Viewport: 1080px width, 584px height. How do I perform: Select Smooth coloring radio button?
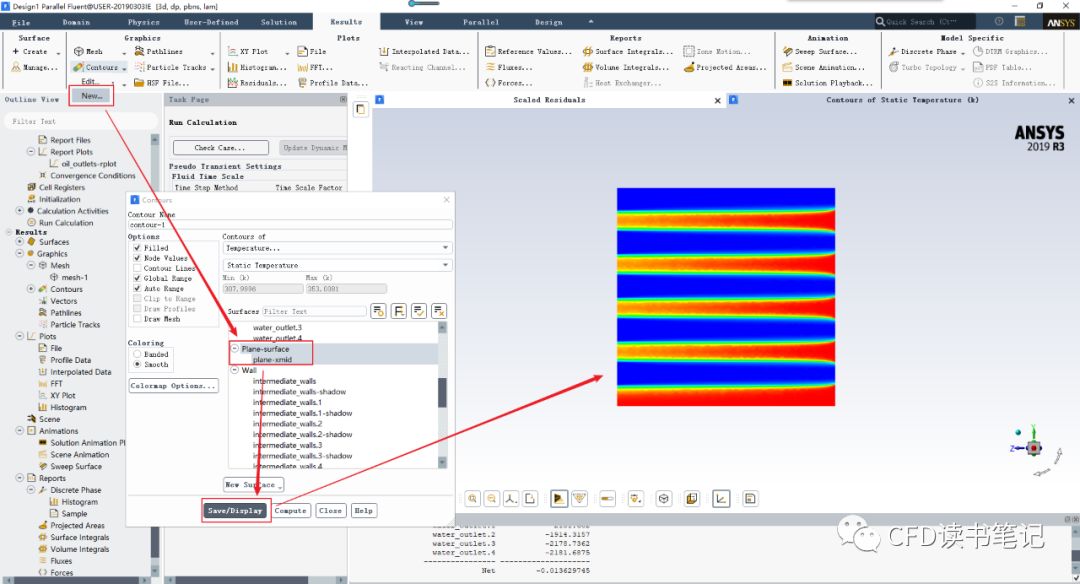tap(138, 364)
